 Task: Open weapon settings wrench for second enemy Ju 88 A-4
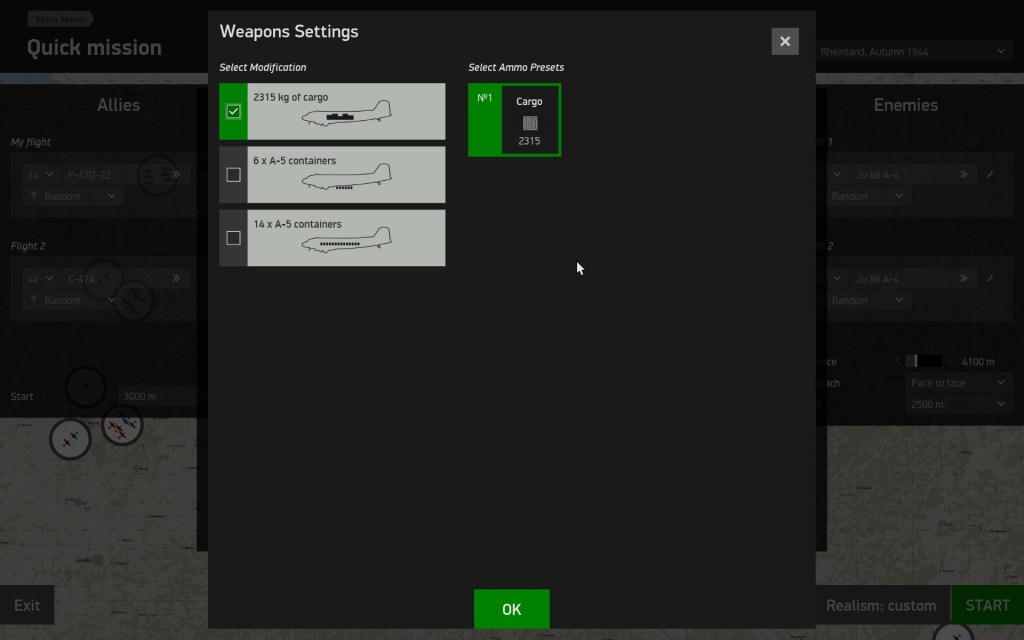990,279
